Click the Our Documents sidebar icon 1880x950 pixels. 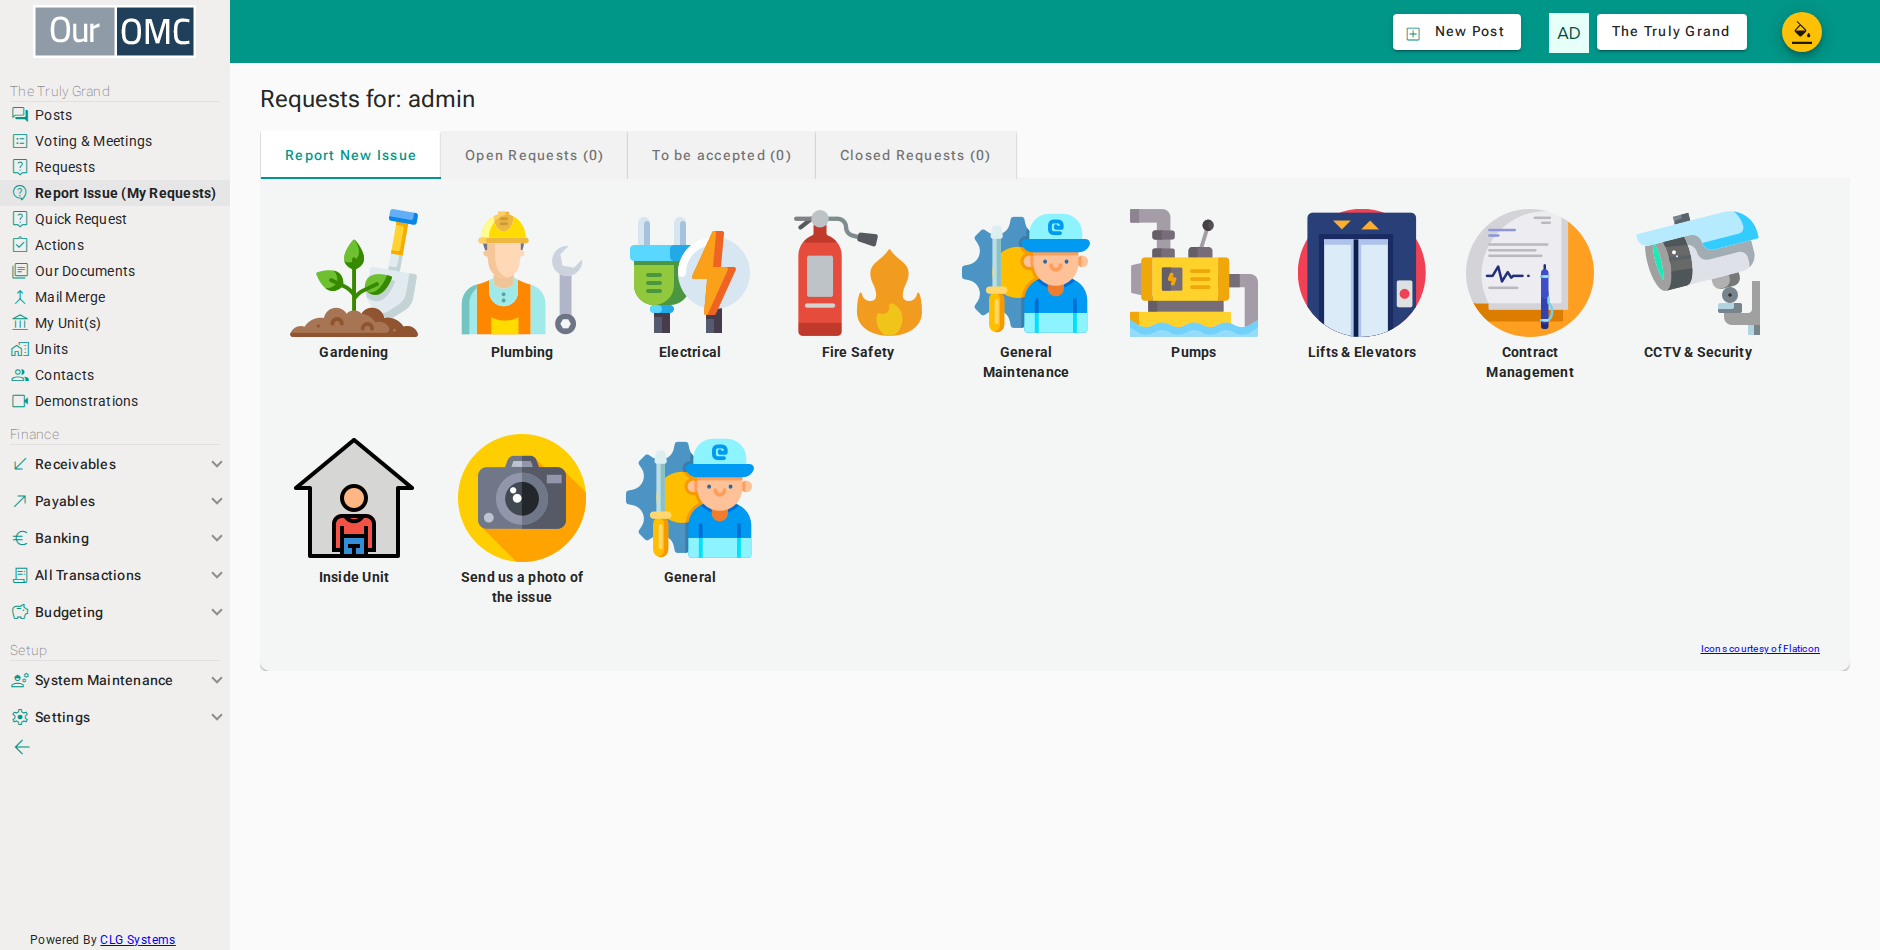(20, 271)
